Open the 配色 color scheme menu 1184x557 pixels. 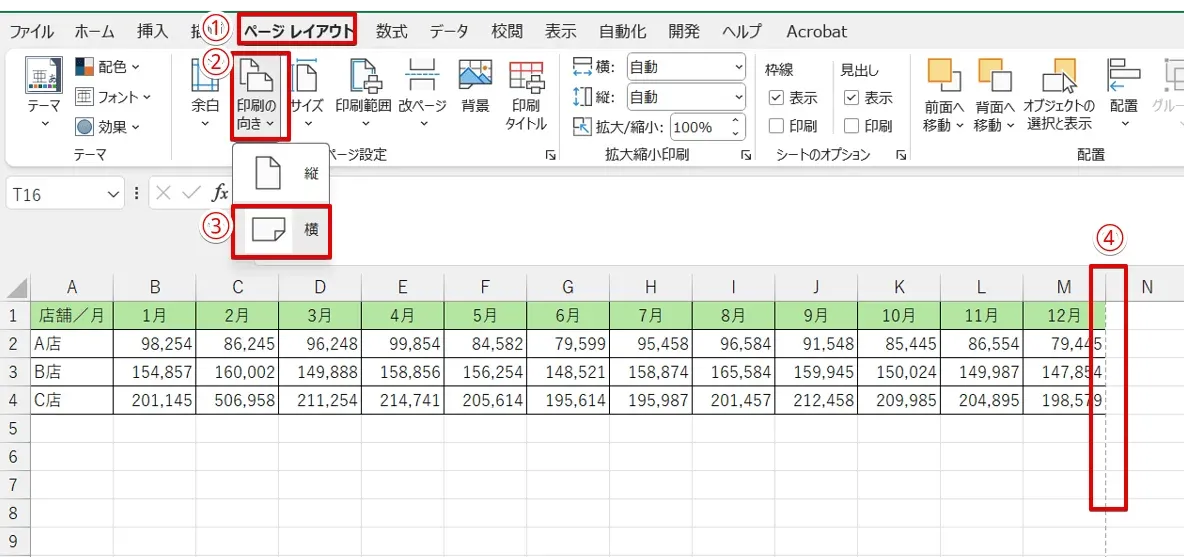pyautogui.click(x=107, y=67)
